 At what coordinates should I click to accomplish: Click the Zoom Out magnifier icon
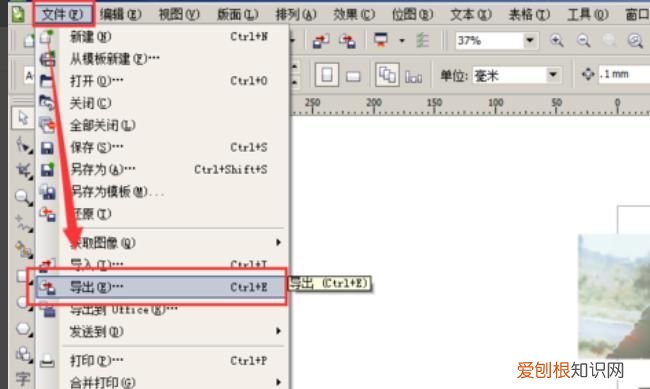click(583, 41)
